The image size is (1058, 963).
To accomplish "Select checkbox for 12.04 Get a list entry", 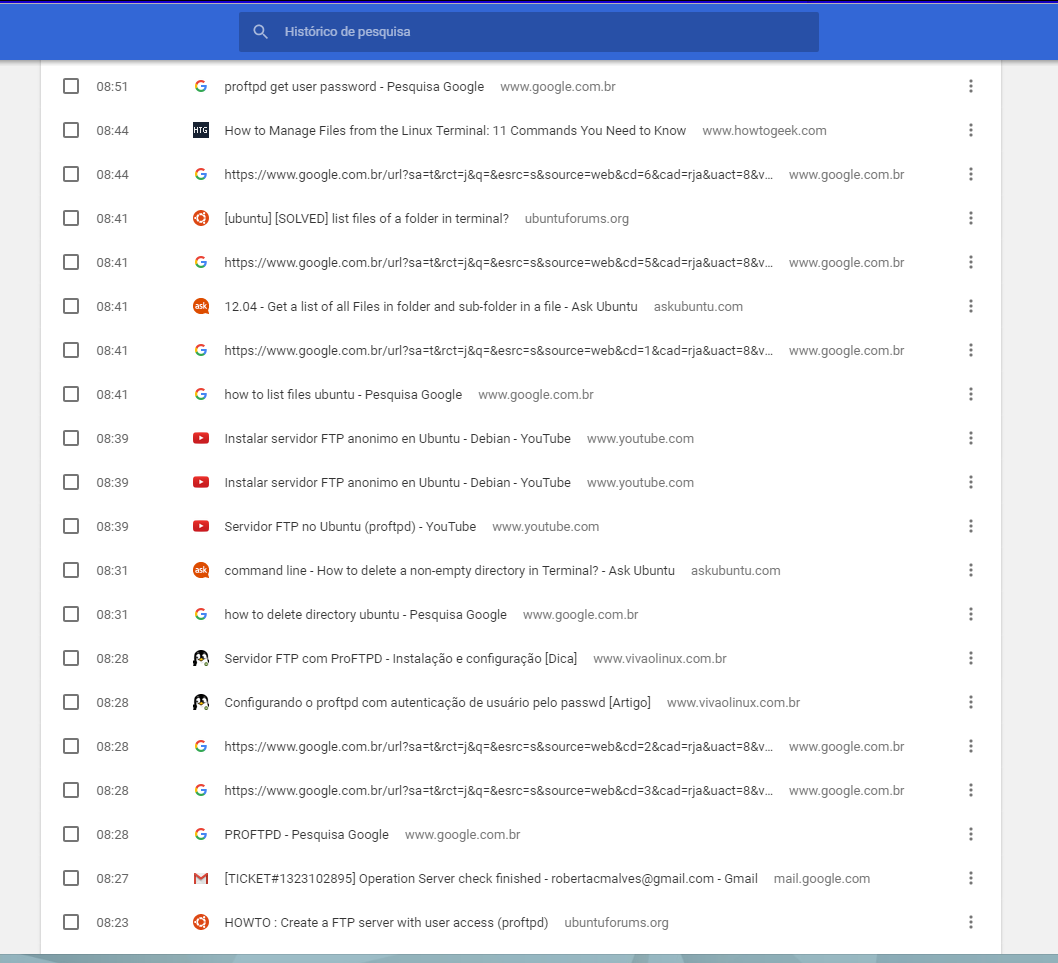I will (x=71, y=306).
